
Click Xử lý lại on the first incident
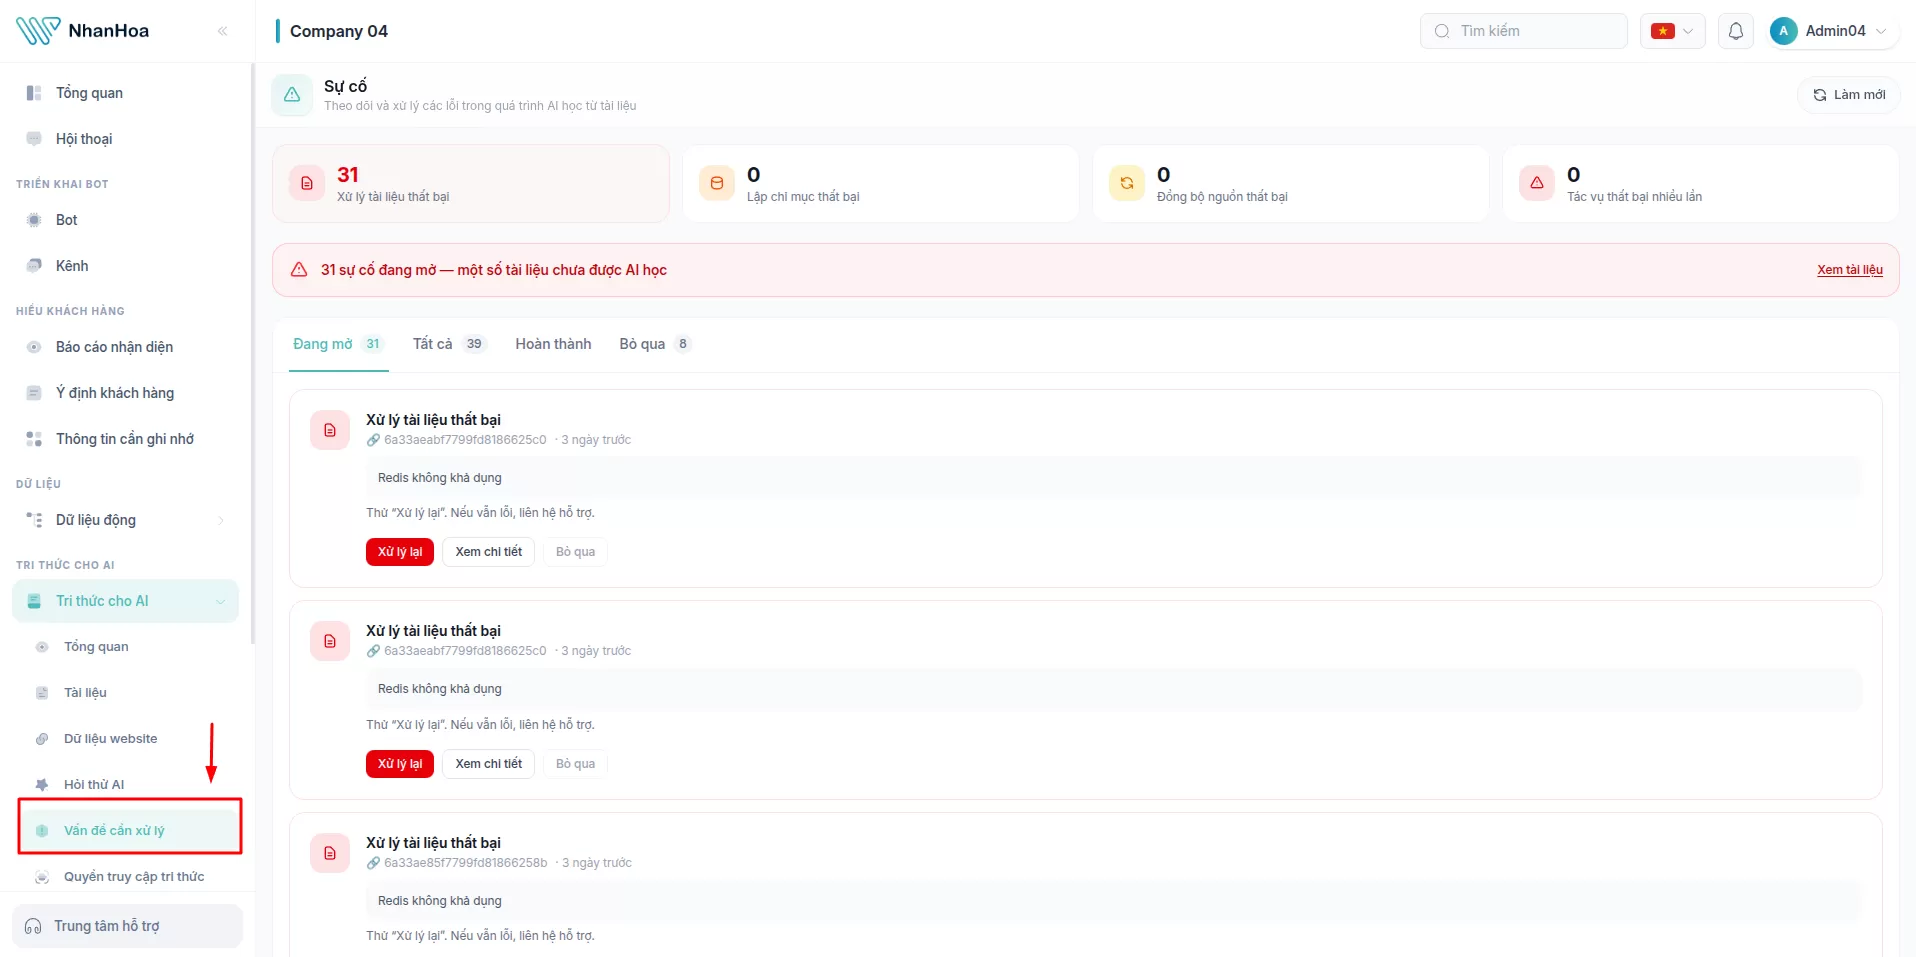click(x=400, y=552)
